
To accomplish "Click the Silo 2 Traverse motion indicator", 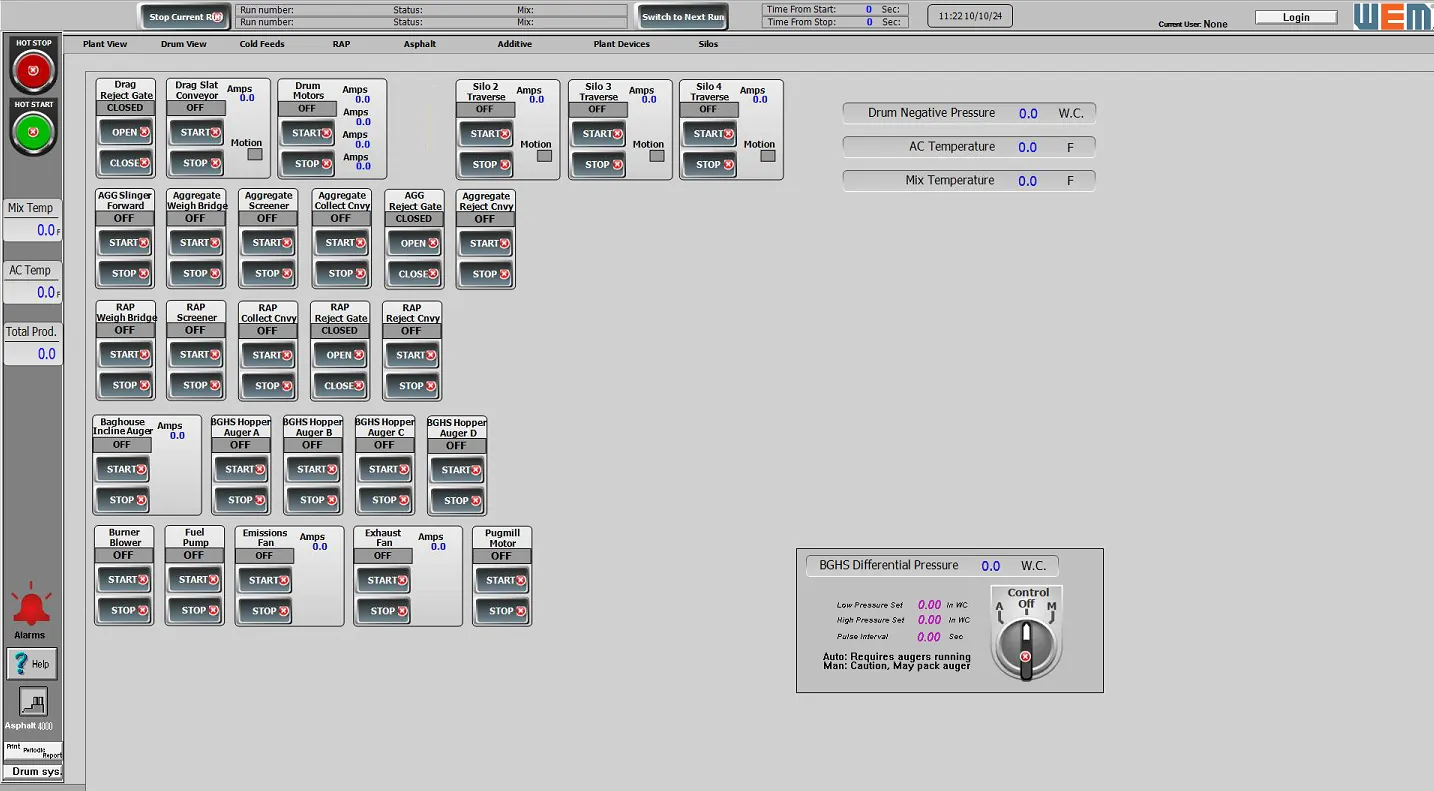I will pos(544,156).
